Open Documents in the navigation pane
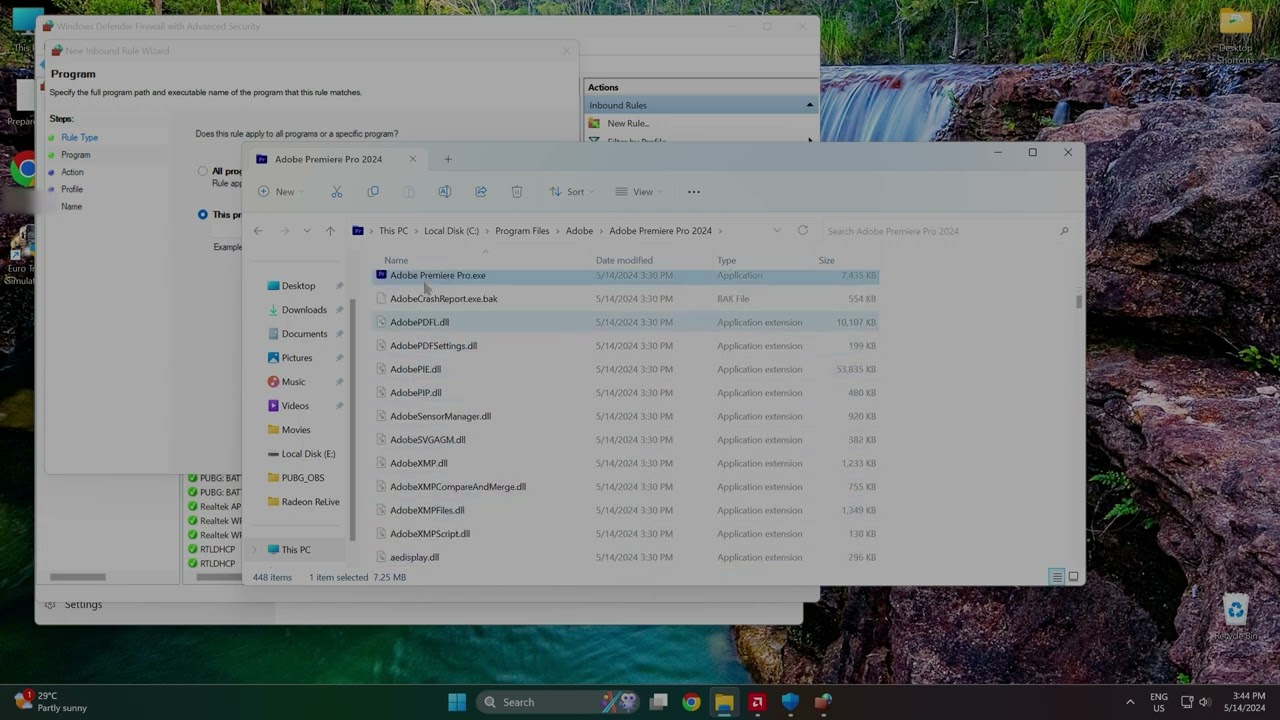Screen dimensions: 1280x720 pyautogui.click(x=304, y=334)
